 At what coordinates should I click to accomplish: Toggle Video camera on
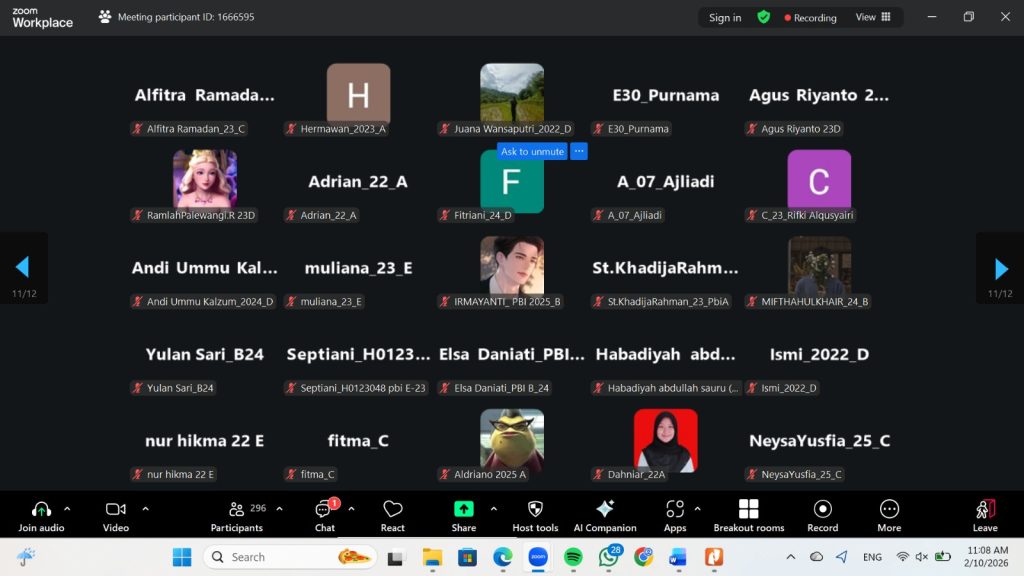pos(116,516)
